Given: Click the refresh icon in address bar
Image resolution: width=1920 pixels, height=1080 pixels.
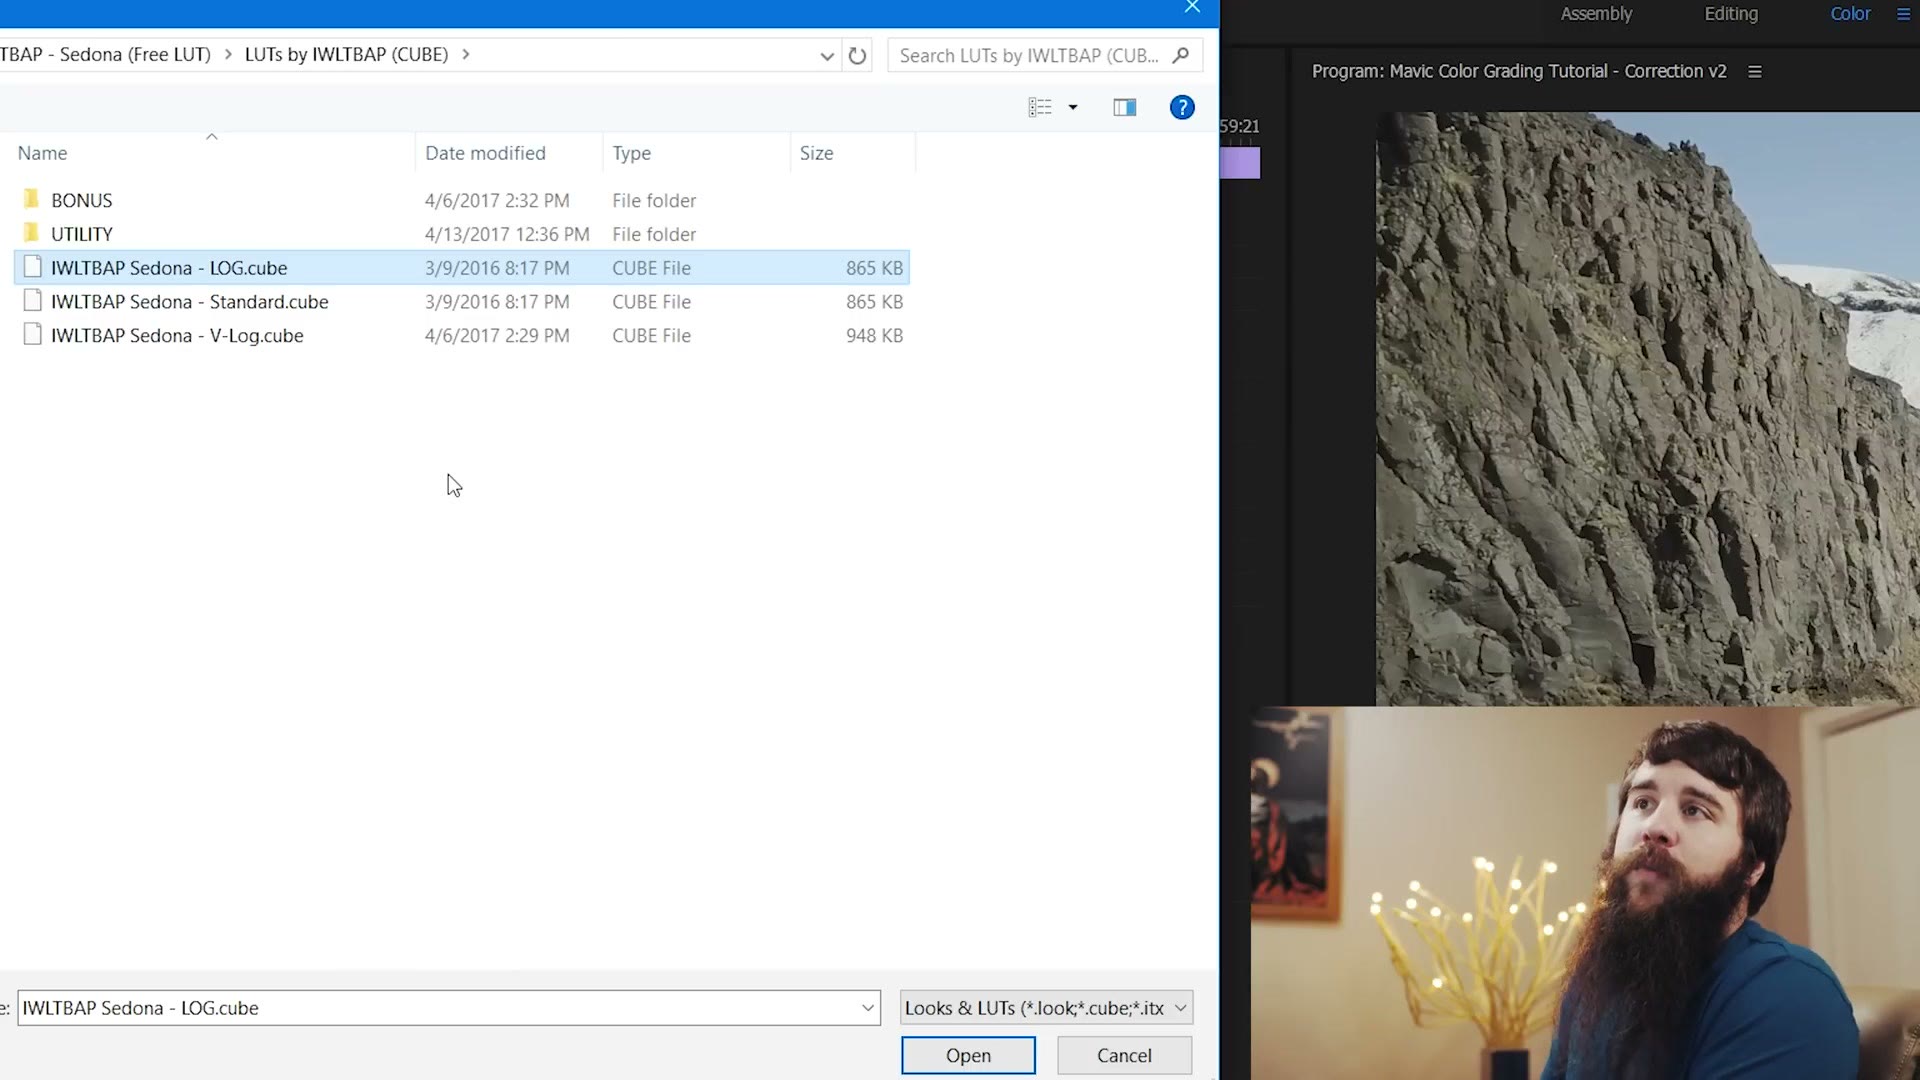Looking at the screenshot, I should click(857, 55).
